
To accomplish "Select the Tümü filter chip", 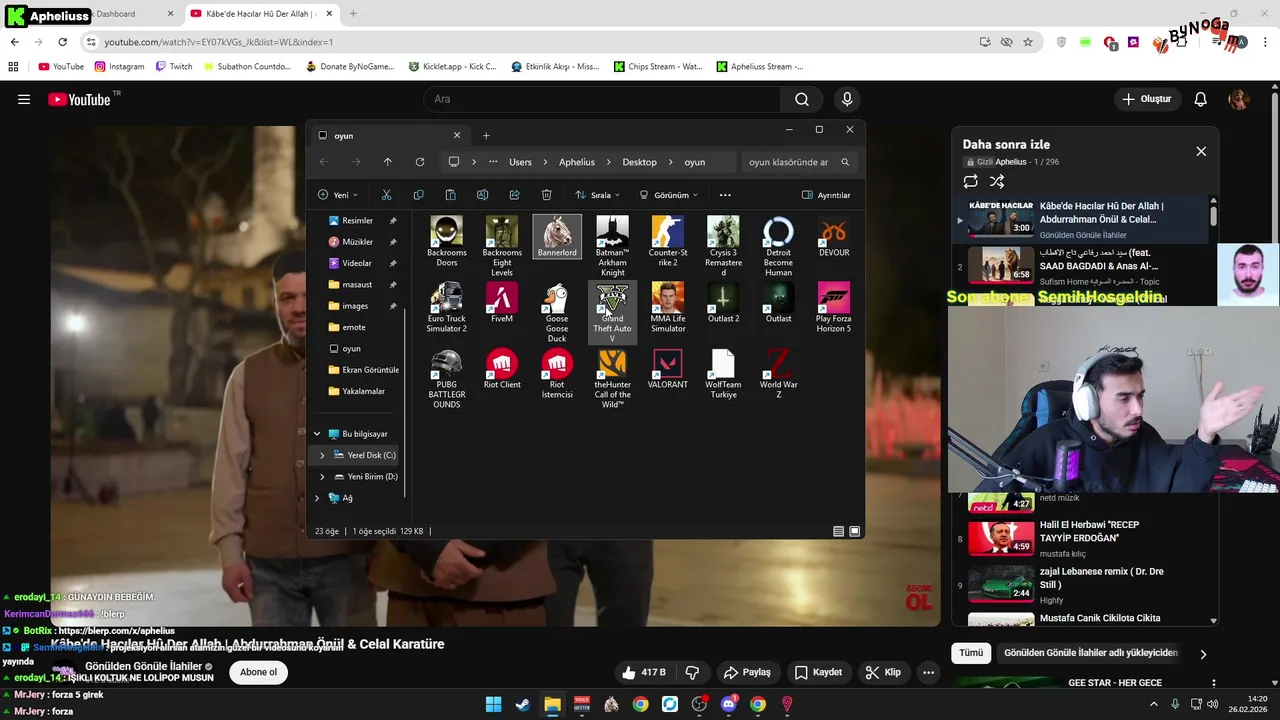I will click(x=971, y=653).
